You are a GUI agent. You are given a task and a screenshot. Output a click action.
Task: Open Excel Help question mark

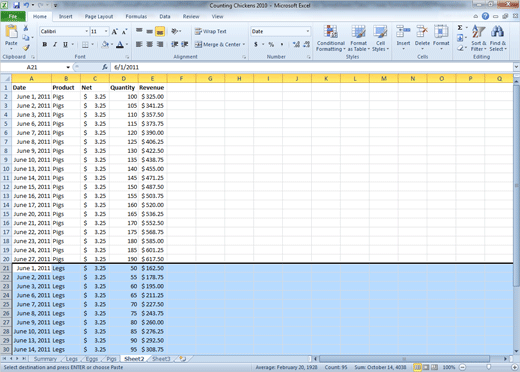(x=485, y=16)
